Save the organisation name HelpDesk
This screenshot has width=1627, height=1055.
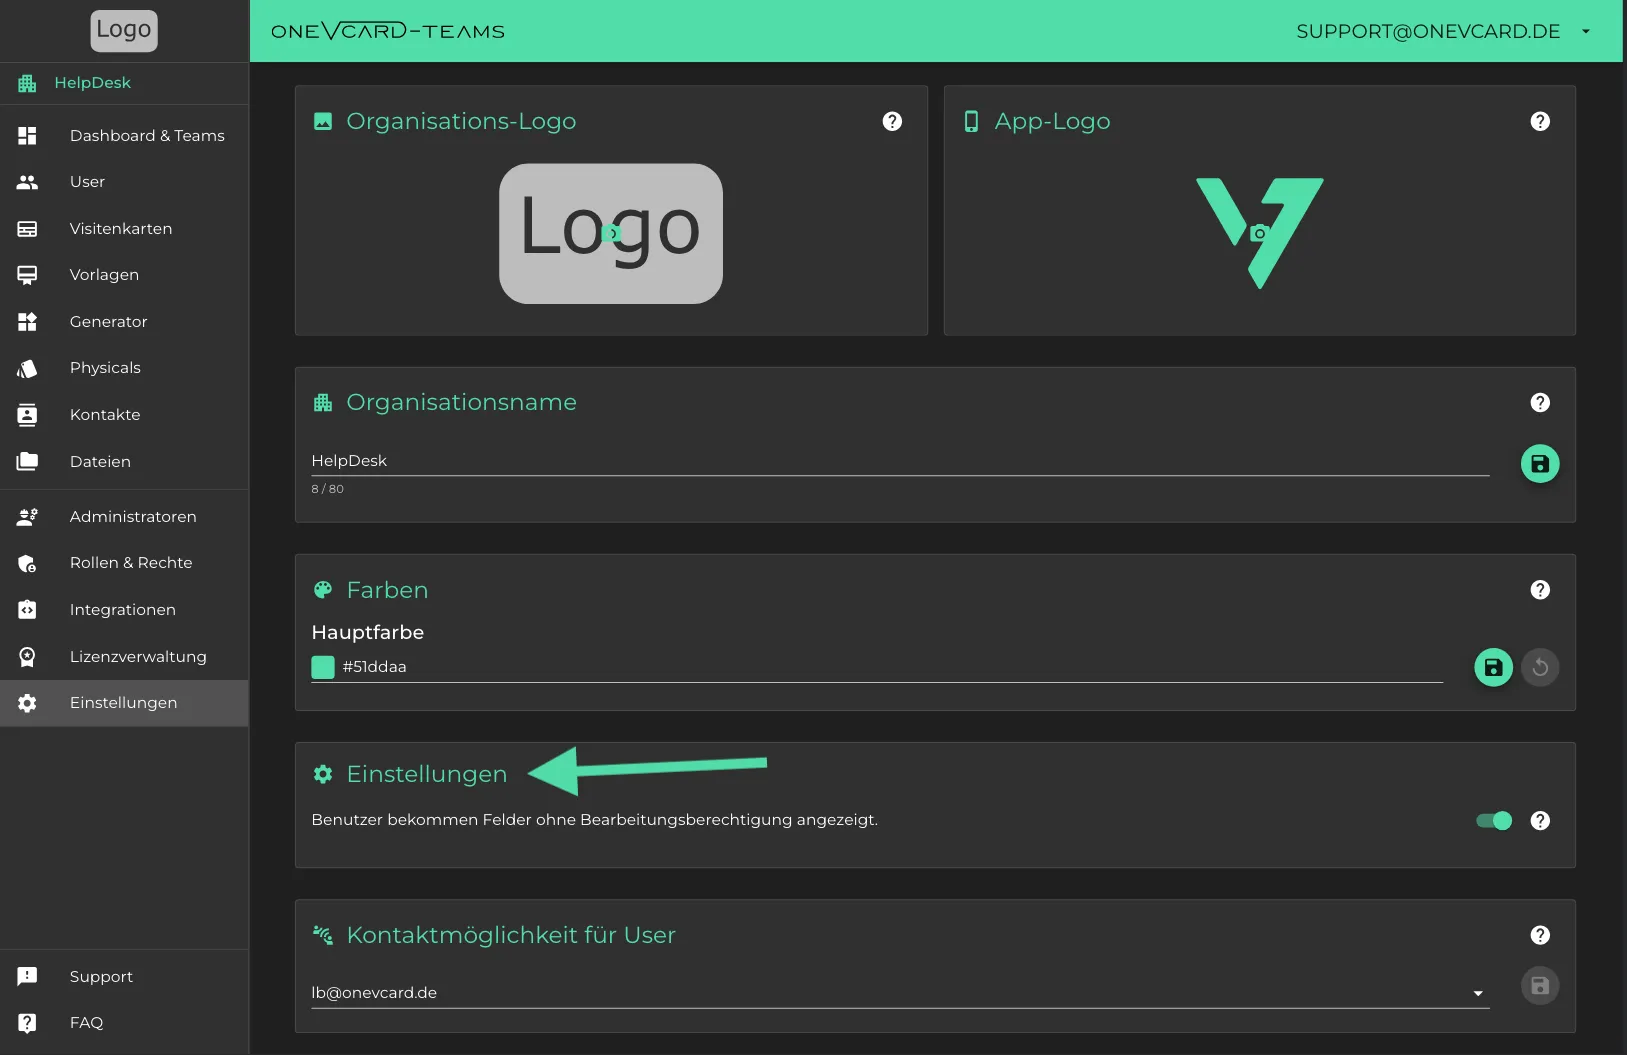(x=1540, y=464)
